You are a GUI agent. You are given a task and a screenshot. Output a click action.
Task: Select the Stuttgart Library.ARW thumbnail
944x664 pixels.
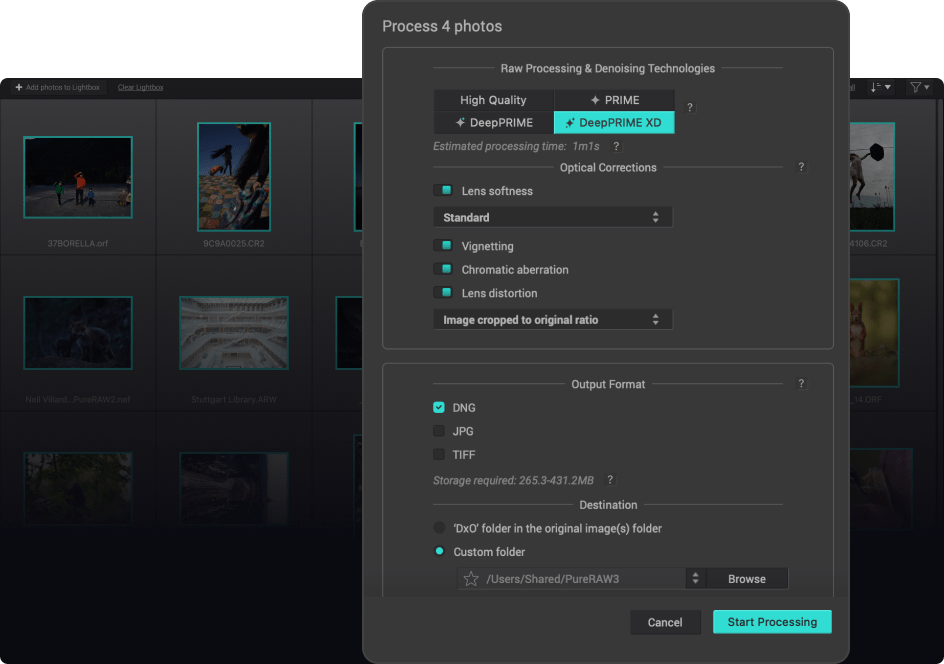tap(234, 333)
